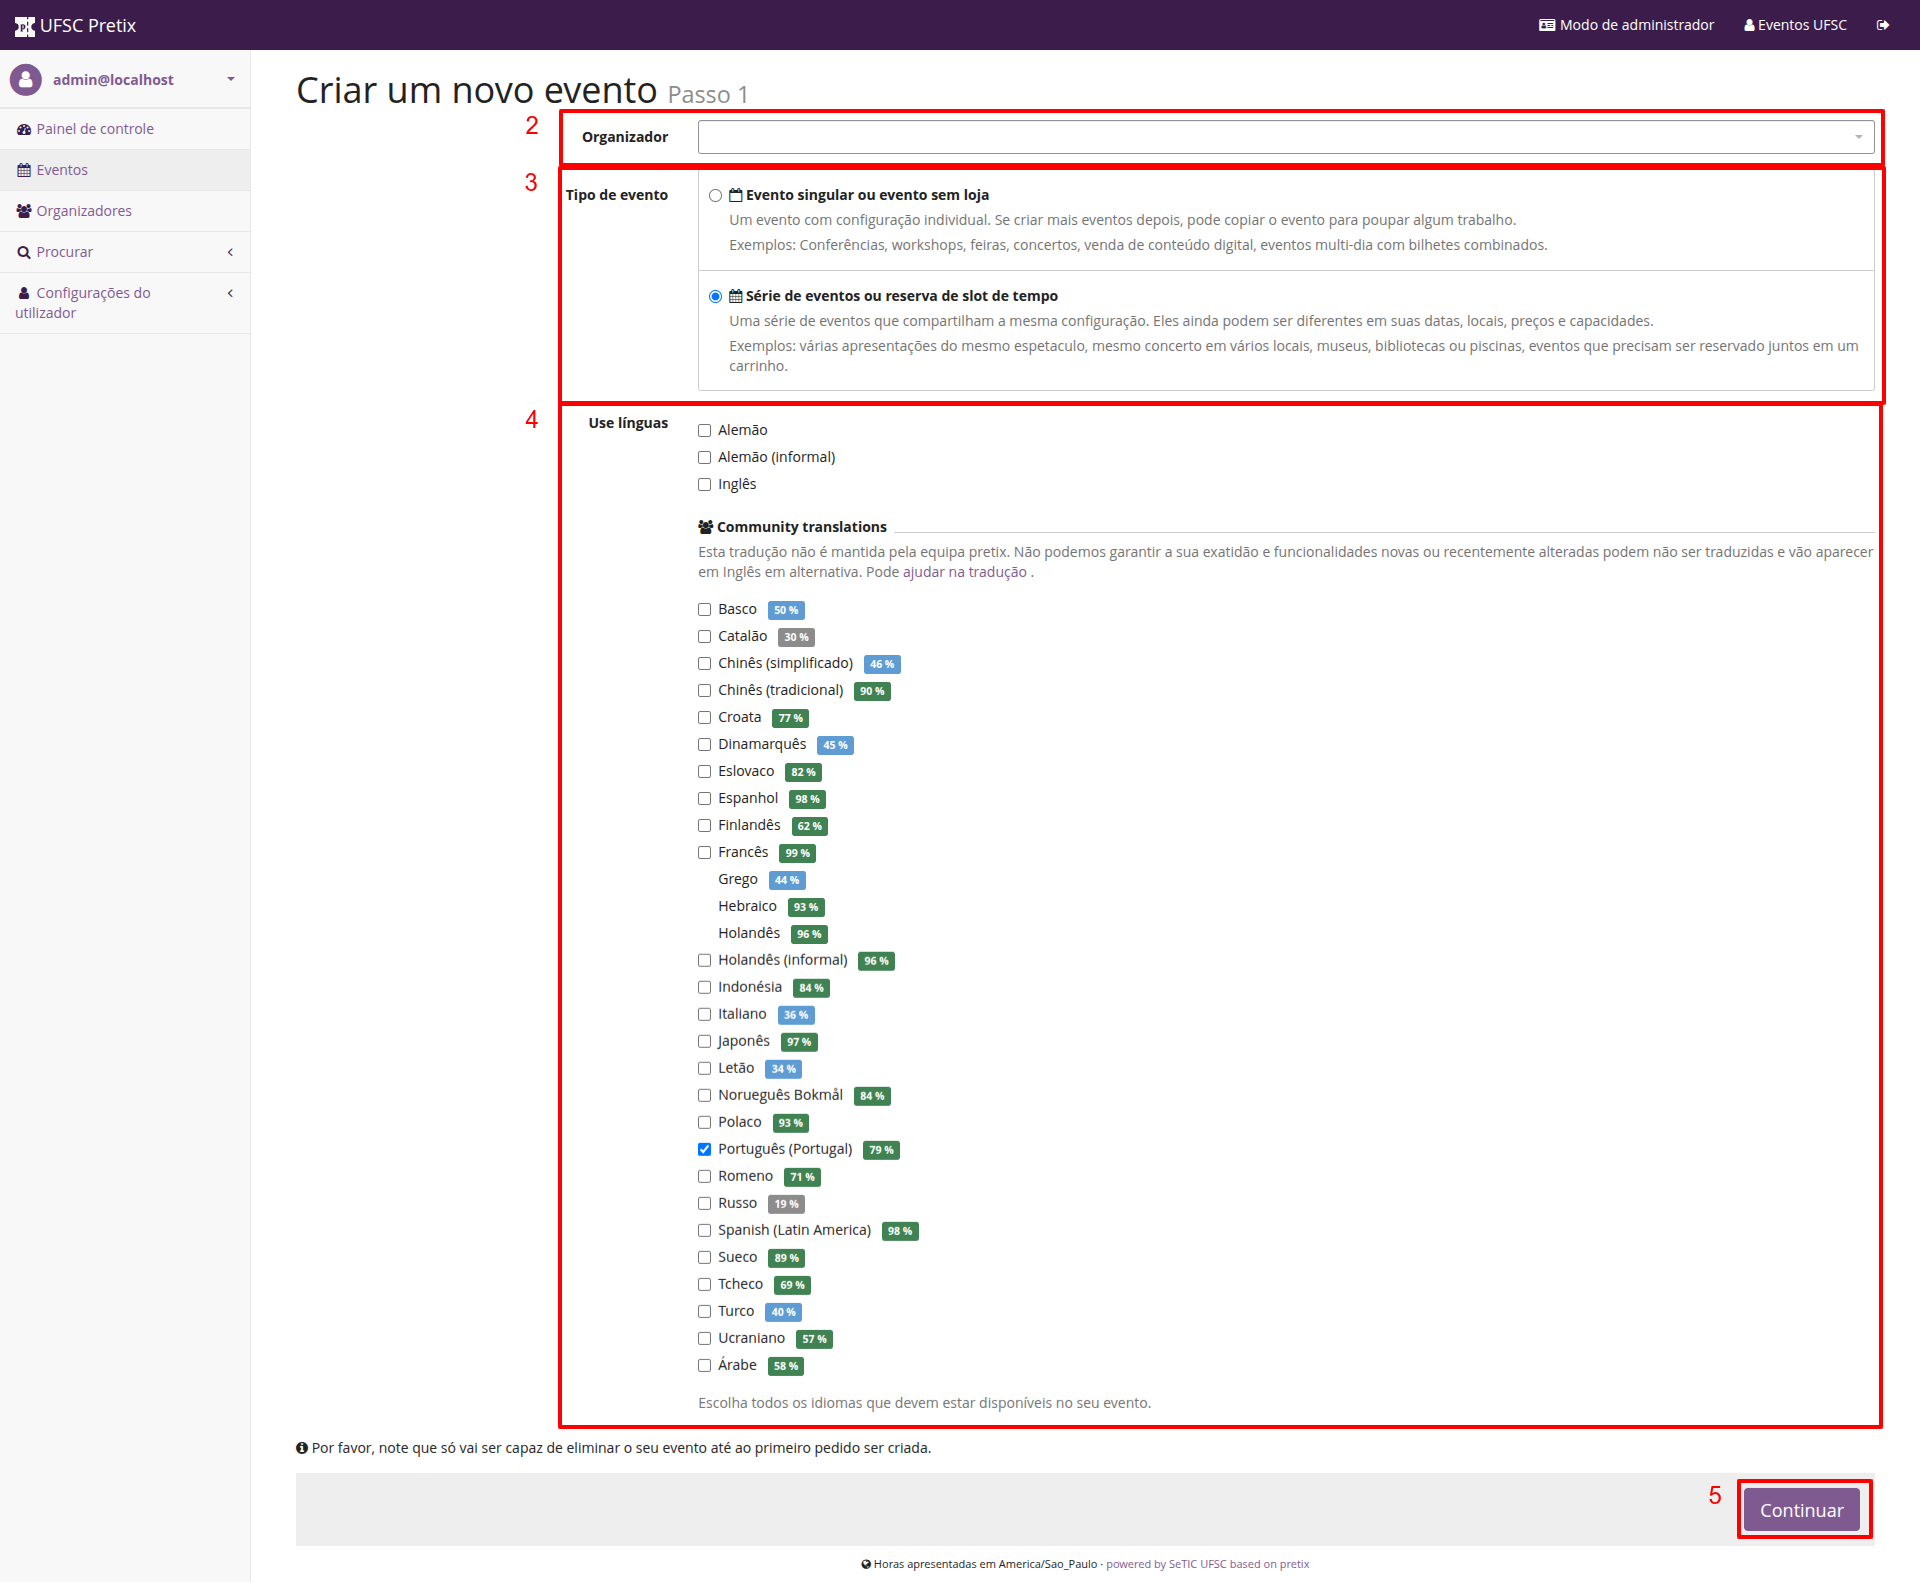The image size is (1920, 1582).
Task: Select Evento singular ou evento sem loja
Action: point(715,196)
